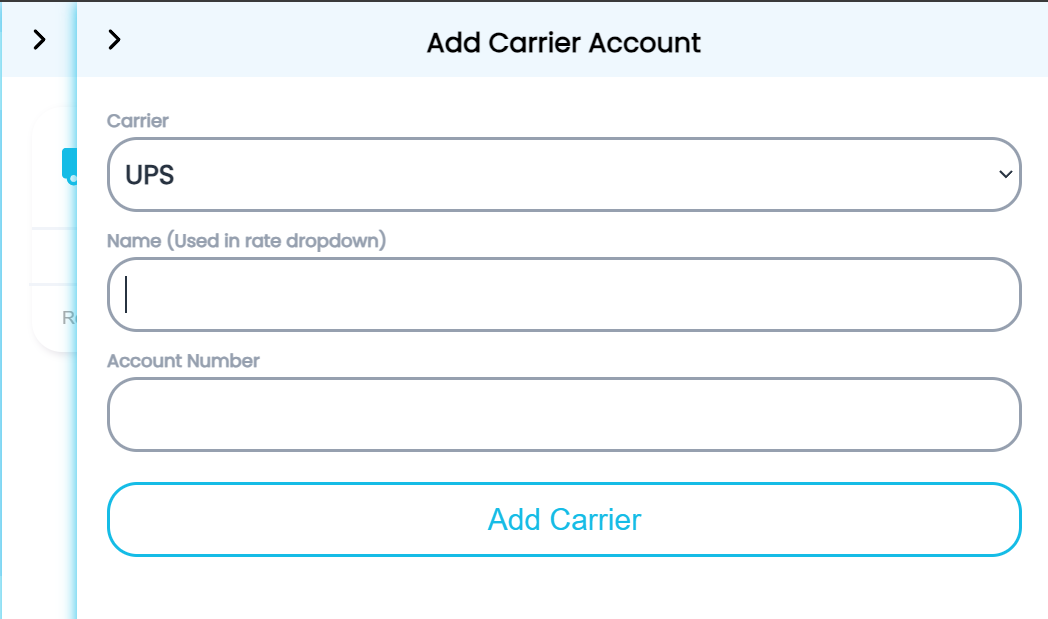Click the 'Account Number' field label

click(x=183, y=361)
